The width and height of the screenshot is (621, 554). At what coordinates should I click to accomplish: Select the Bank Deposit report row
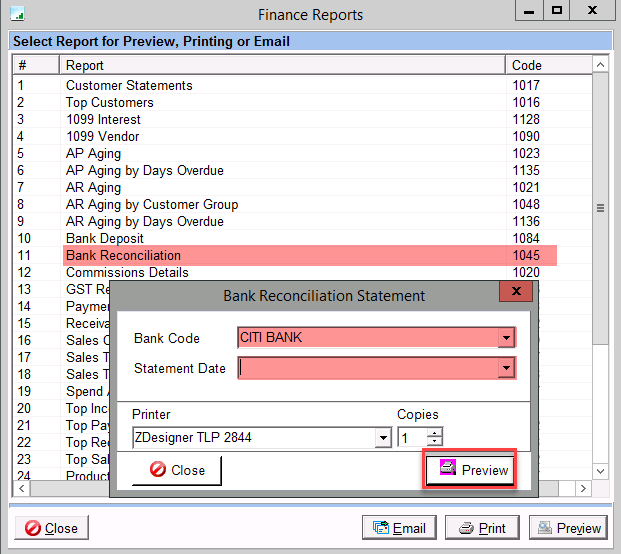[x=105, y=238]
